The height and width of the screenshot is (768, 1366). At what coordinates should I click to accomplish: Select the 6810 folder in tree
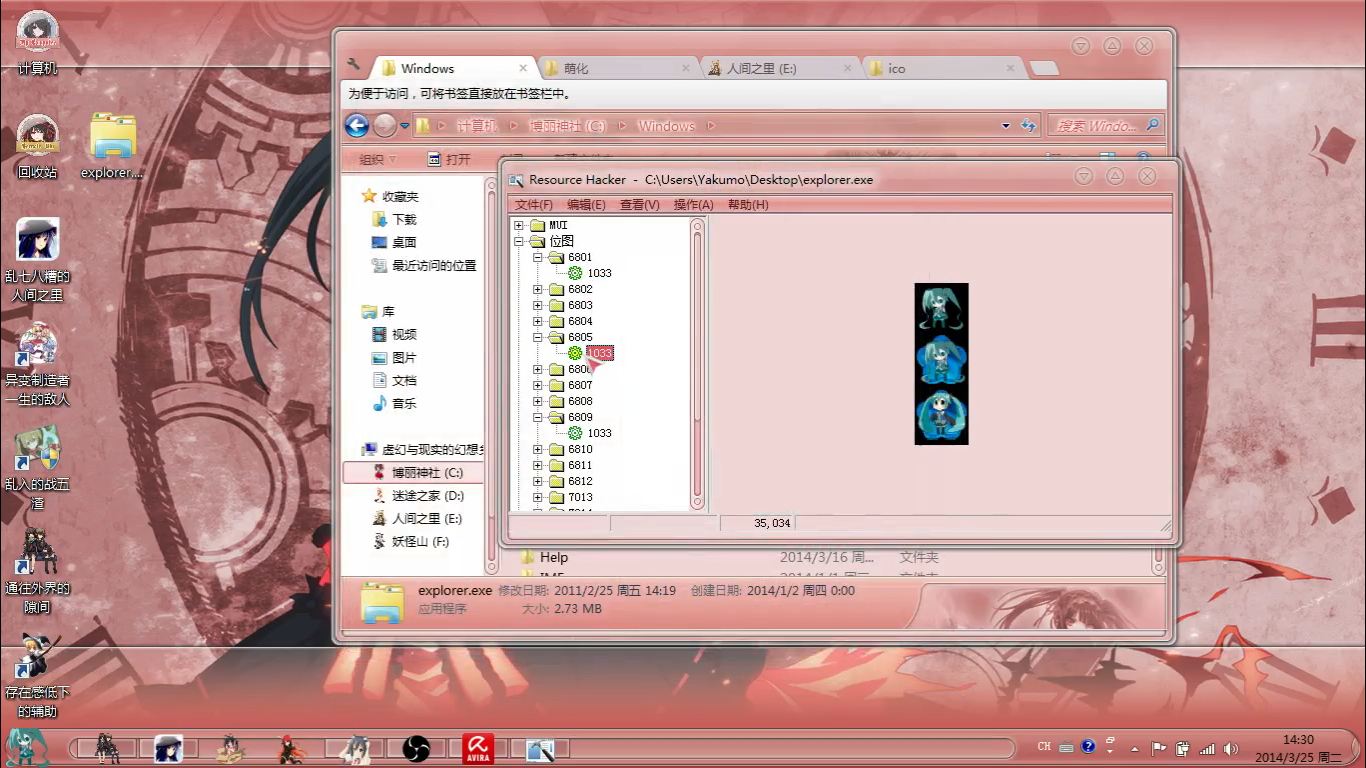click(x=580, y=449)
